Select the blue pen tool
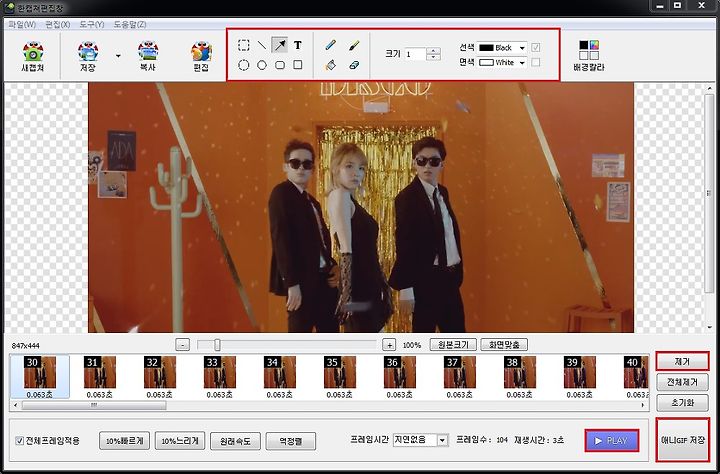 [330, 45]
